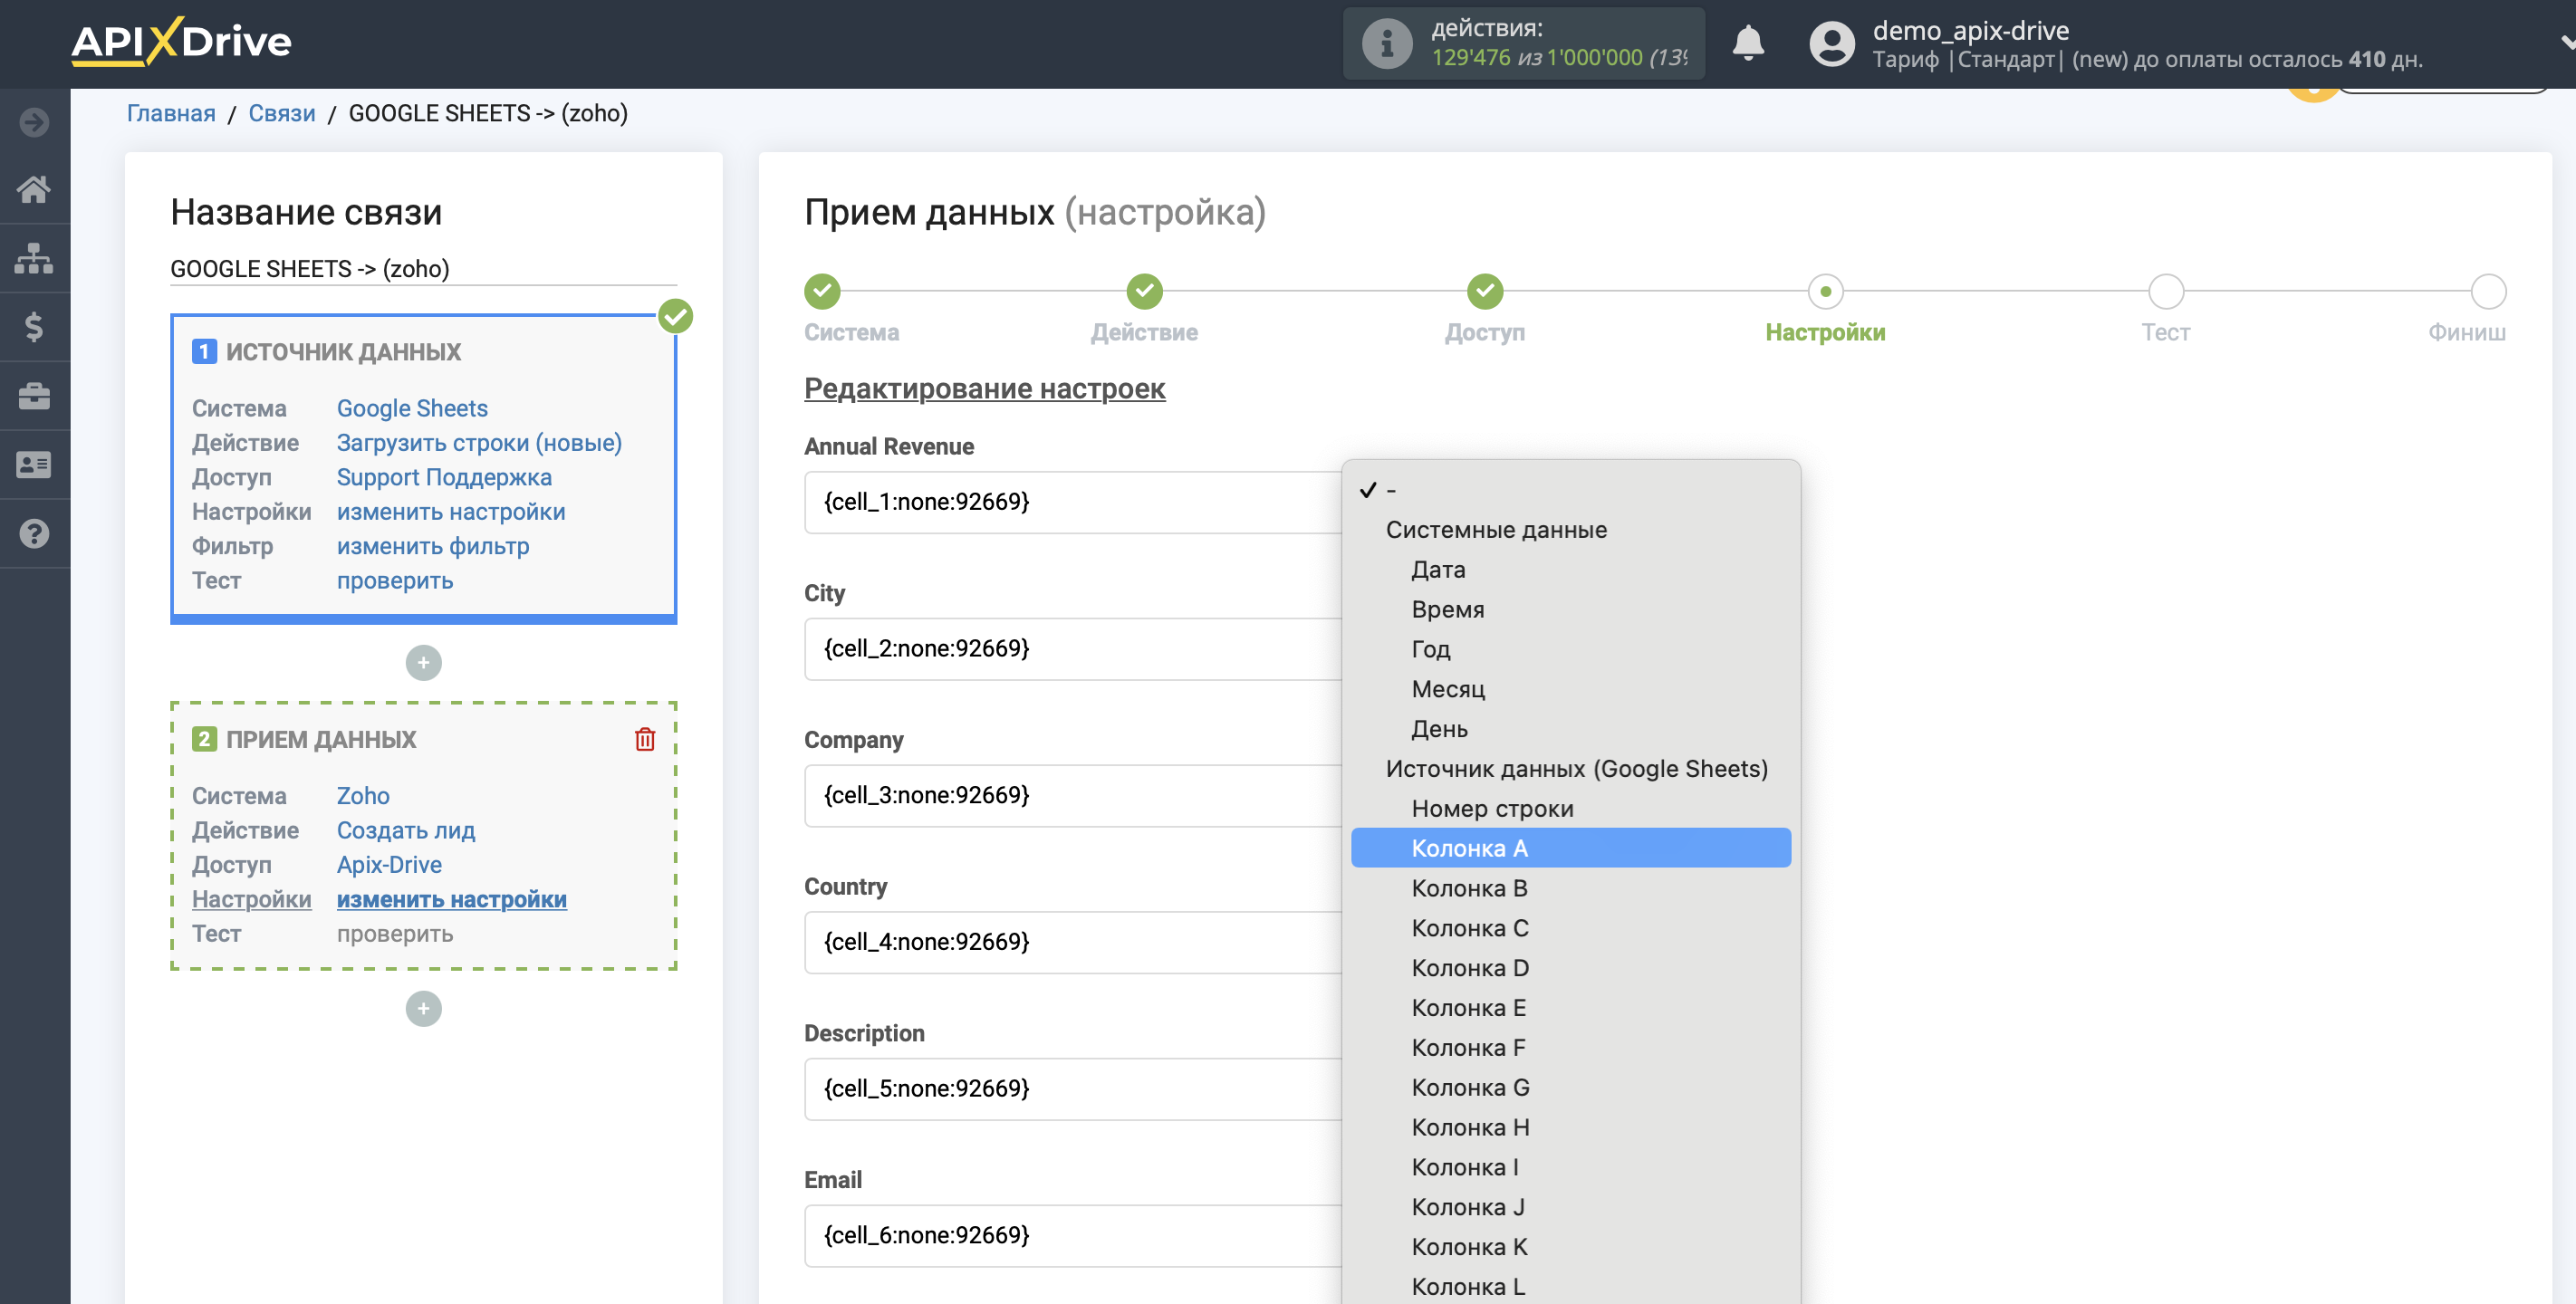The height and width of the screenshot is (1304, 2576).
Task: Select Колонка I in the dropdown
Action: point(1570,1167)
